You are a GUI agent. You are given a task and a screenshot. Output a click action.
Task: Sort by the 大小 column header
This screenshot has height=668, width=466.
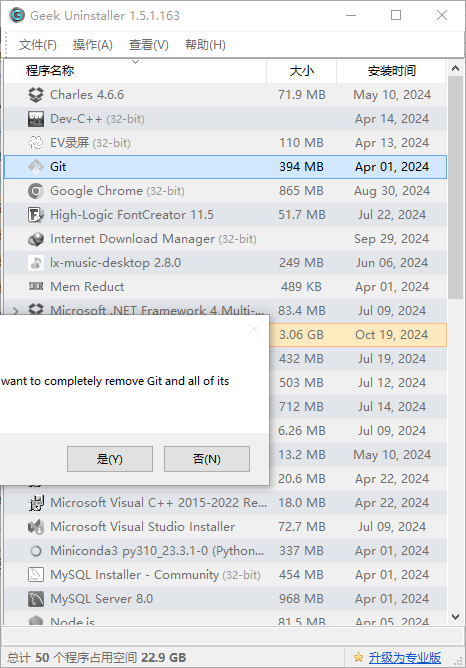302,71
